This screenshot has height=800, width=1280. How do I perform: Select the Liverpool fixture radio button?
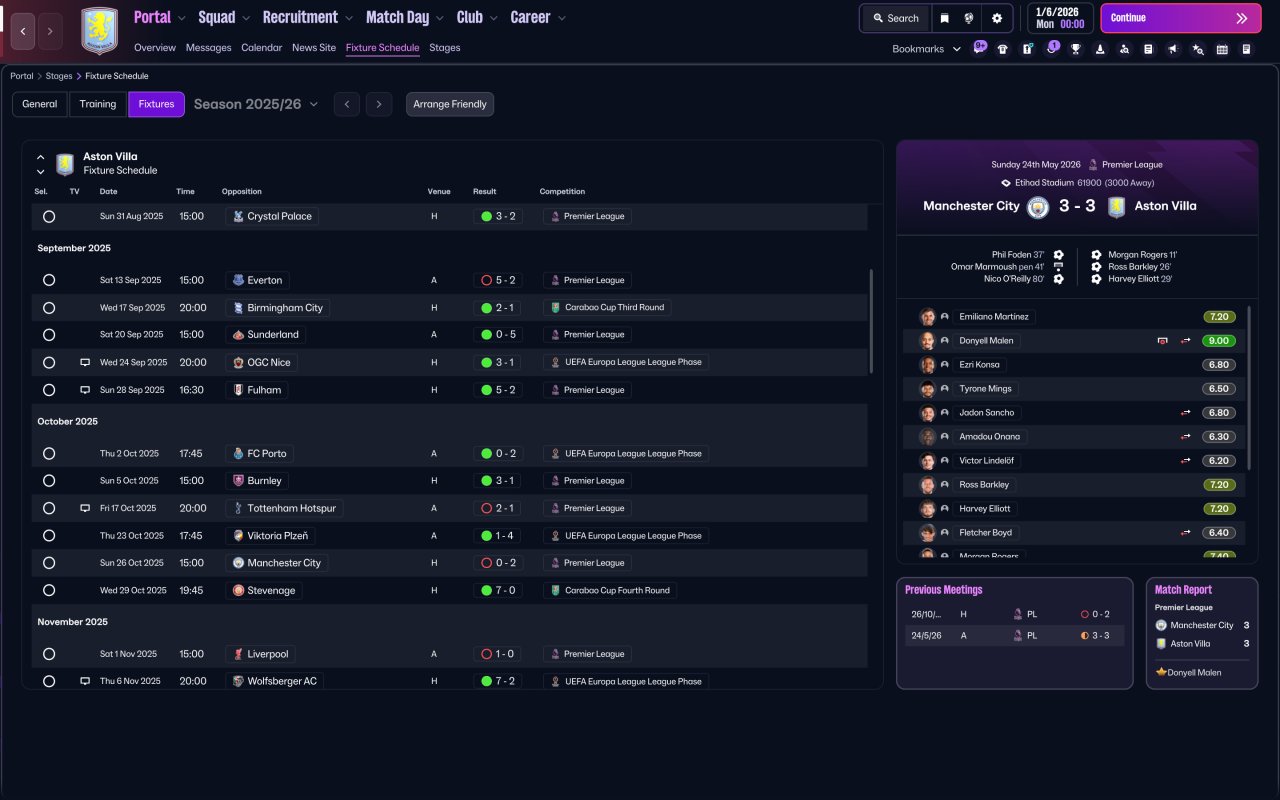tap(49, 654)
